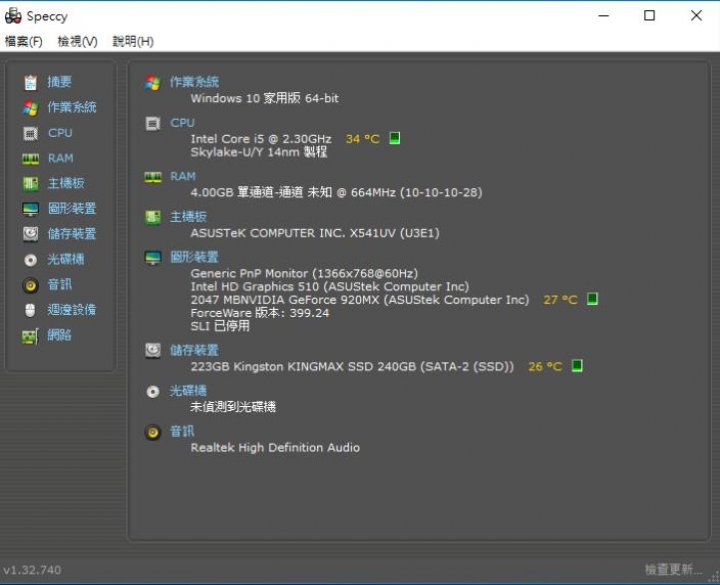The image size is (720, 585).
Task: Click the CPU icon in summary panel
Action: 152,123
